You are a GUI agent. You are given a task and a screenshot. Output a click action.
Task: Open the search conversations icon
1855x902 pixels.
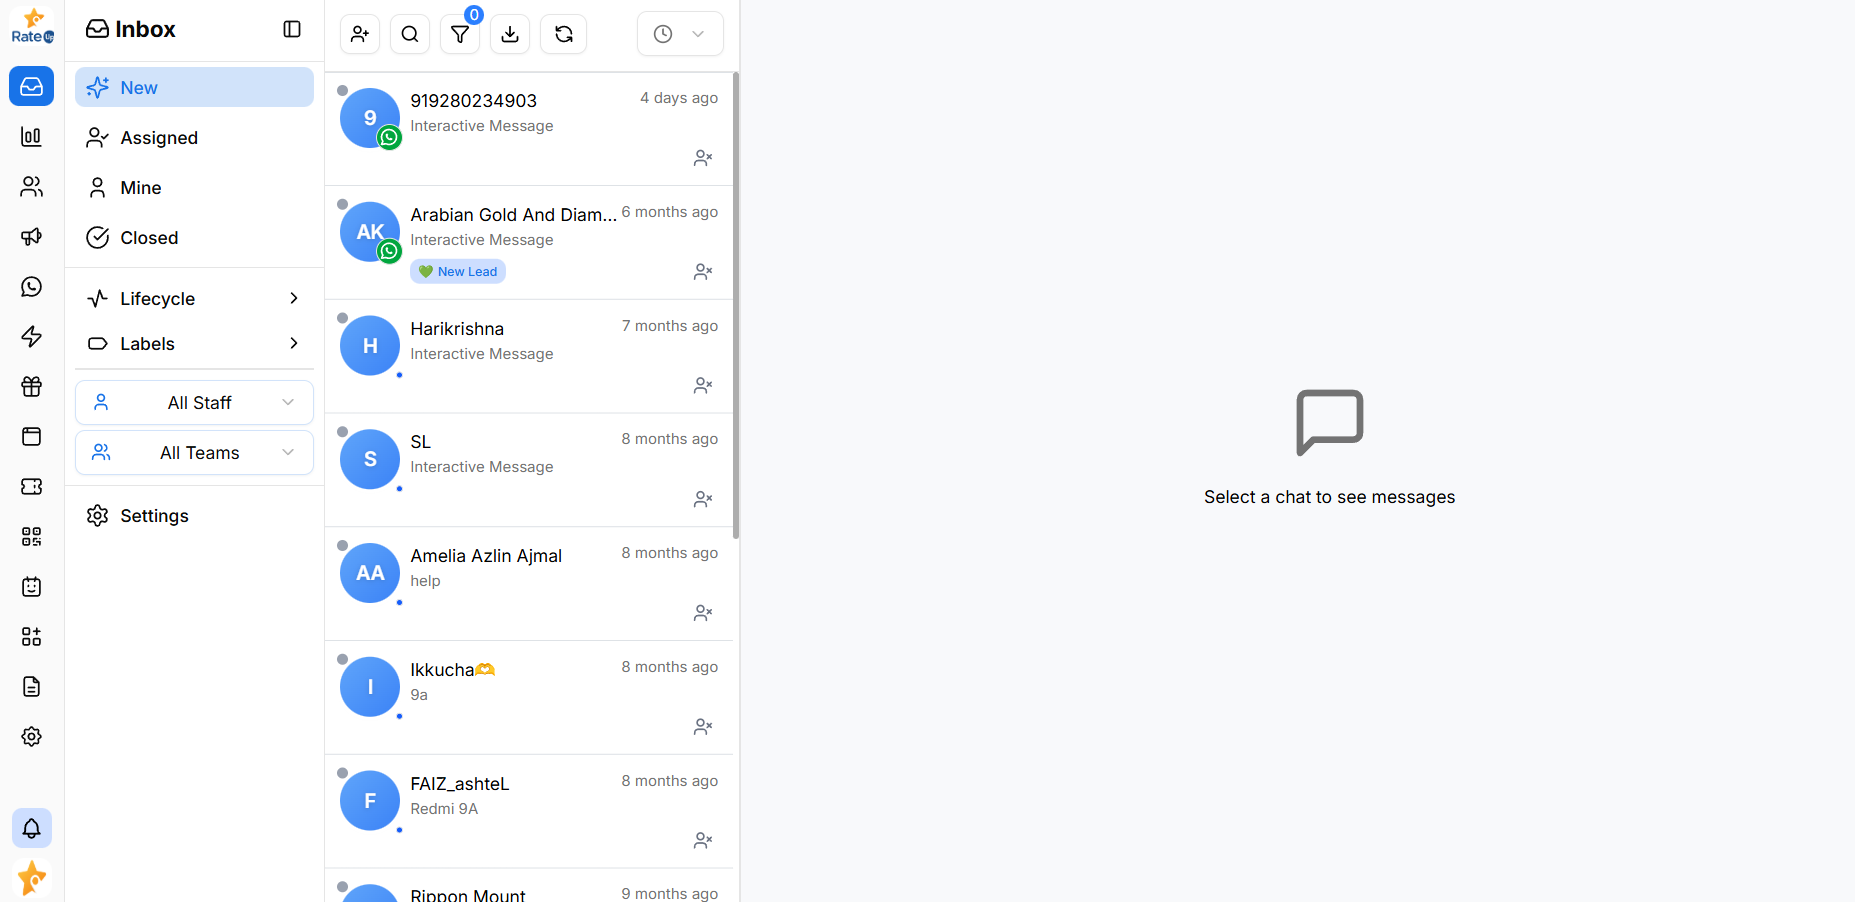pos(410,34)
